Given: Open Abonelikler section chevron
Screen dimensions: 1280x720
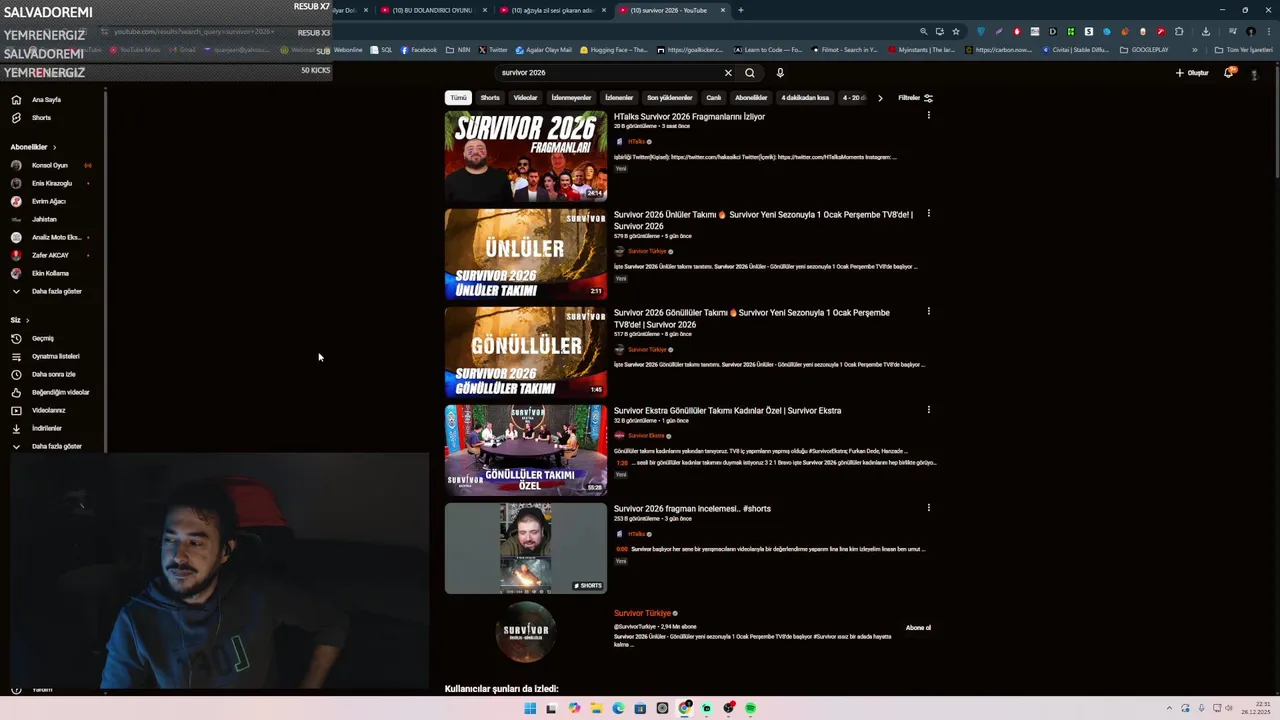Looking at the screenshot, I should point(54,147).
